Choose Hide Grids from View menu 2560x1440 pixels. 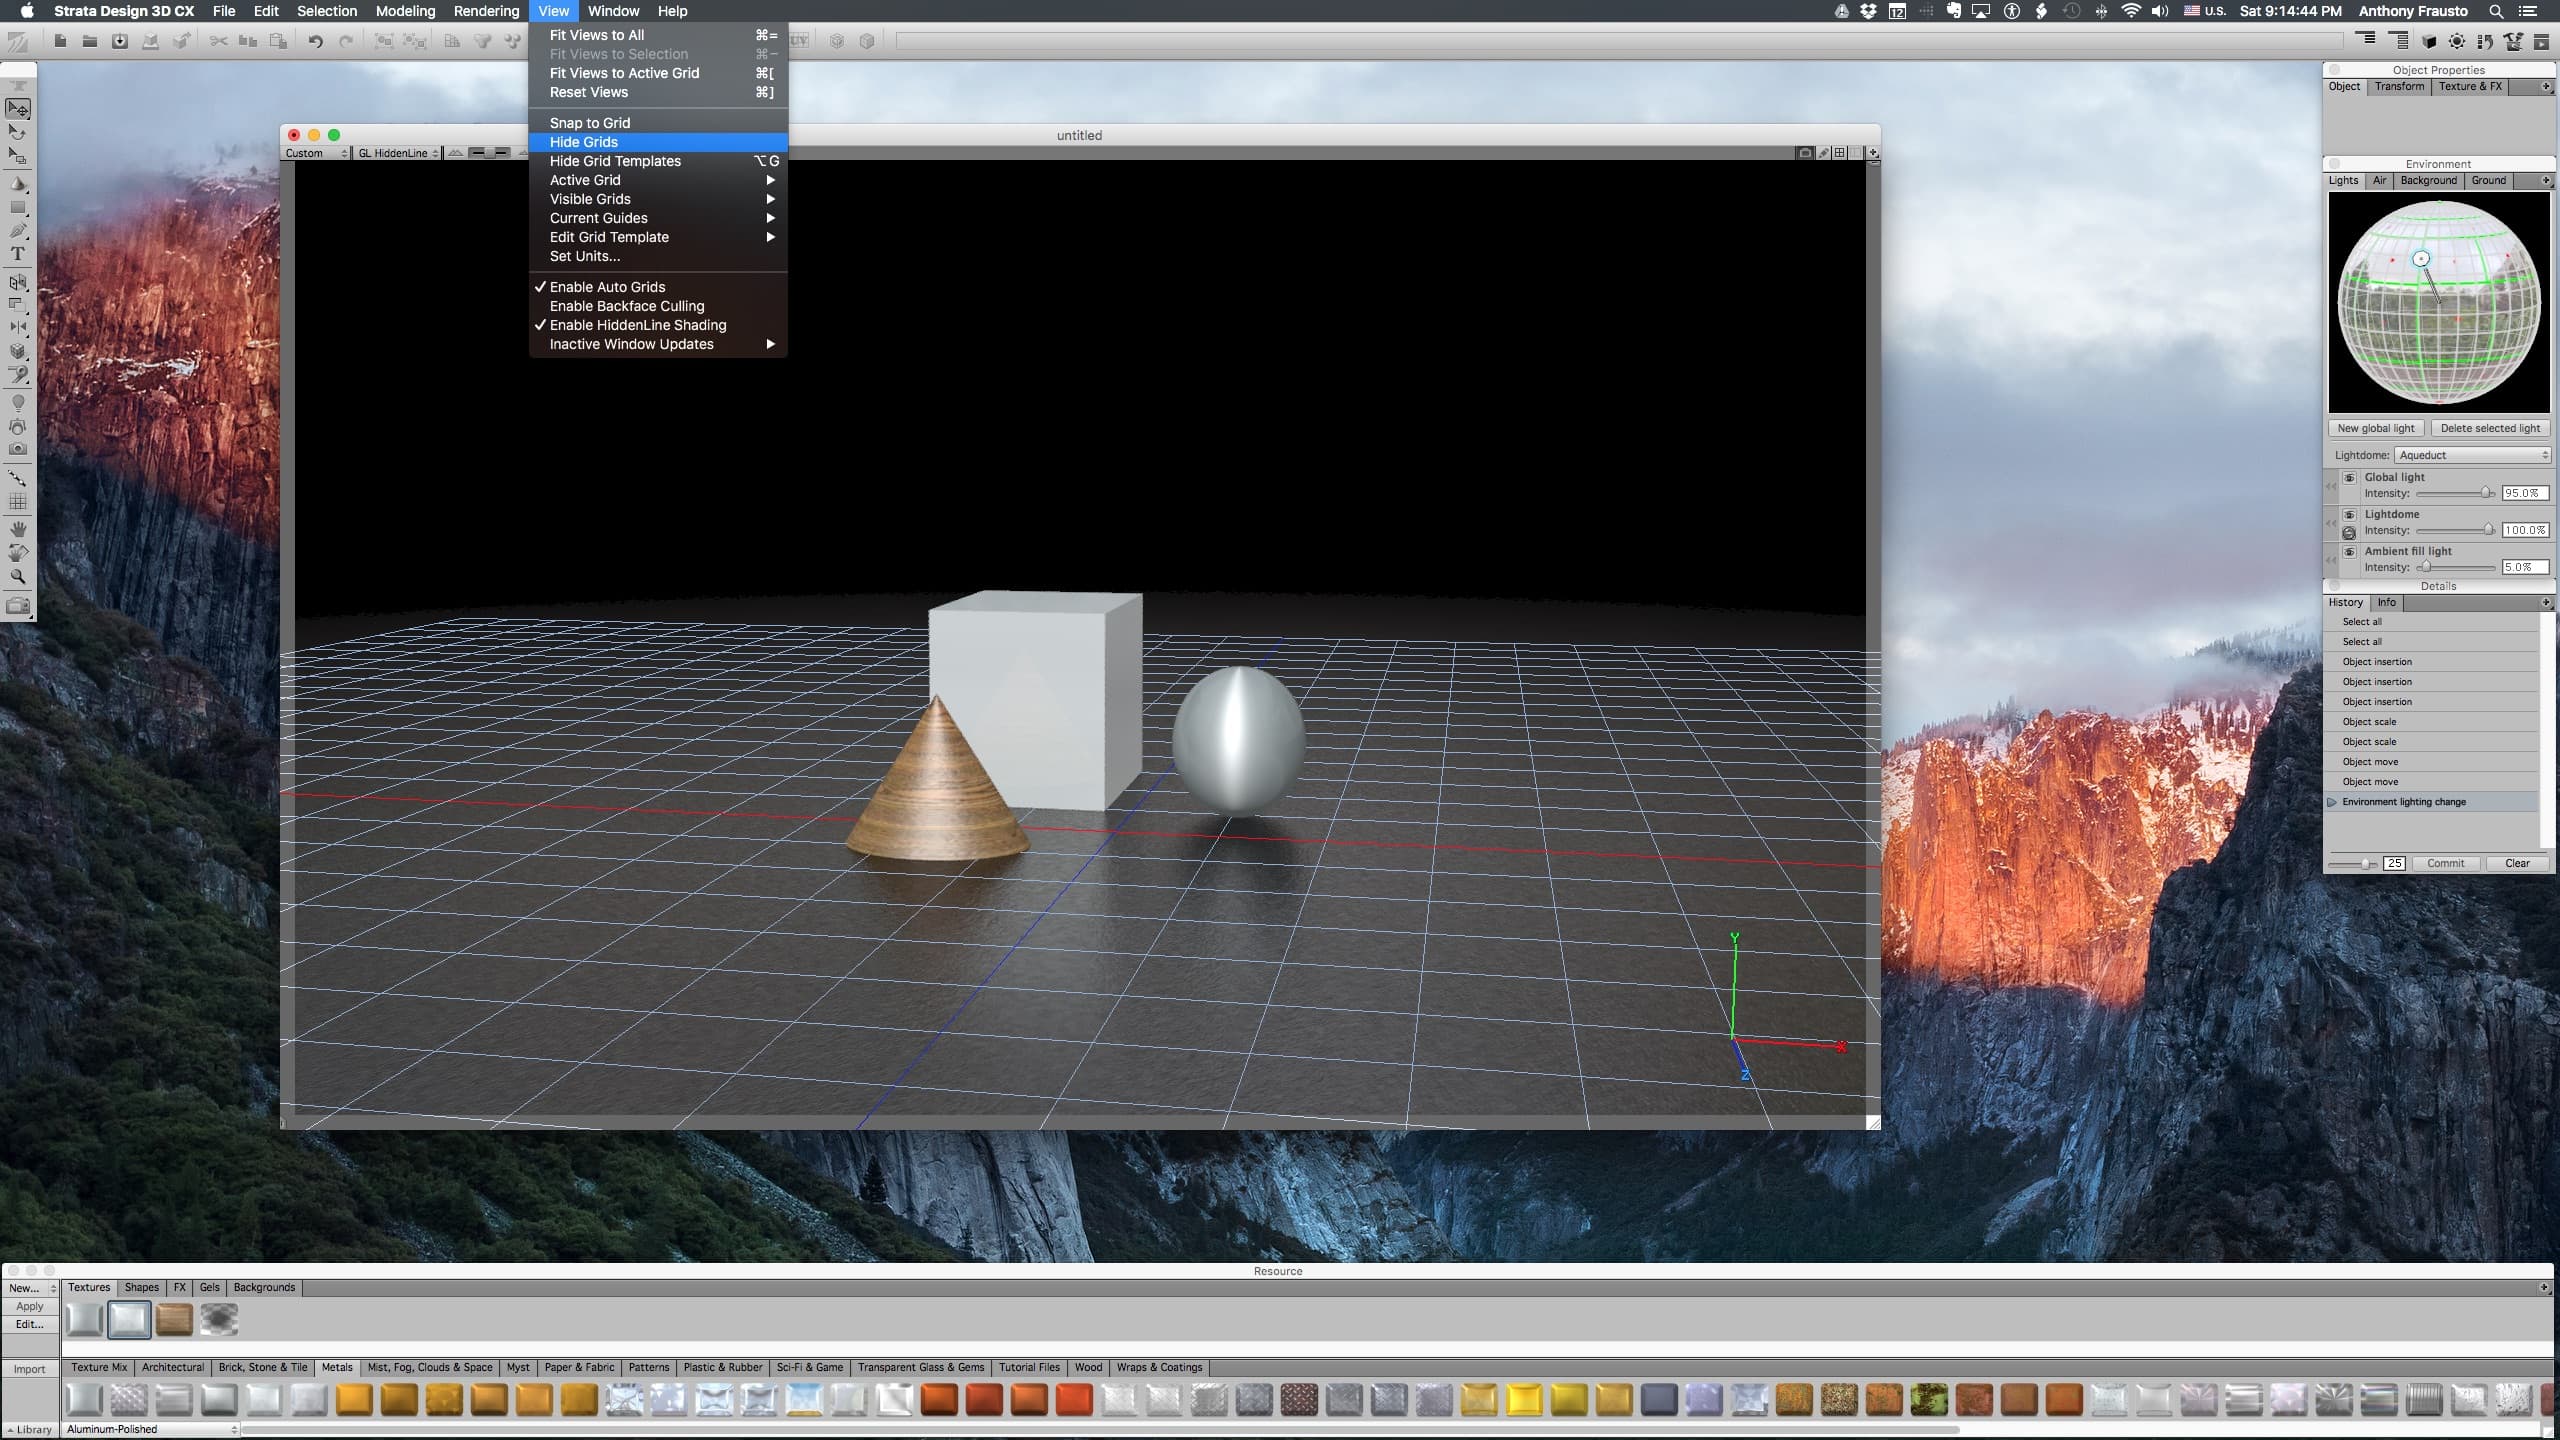click(x=584, y=142)
